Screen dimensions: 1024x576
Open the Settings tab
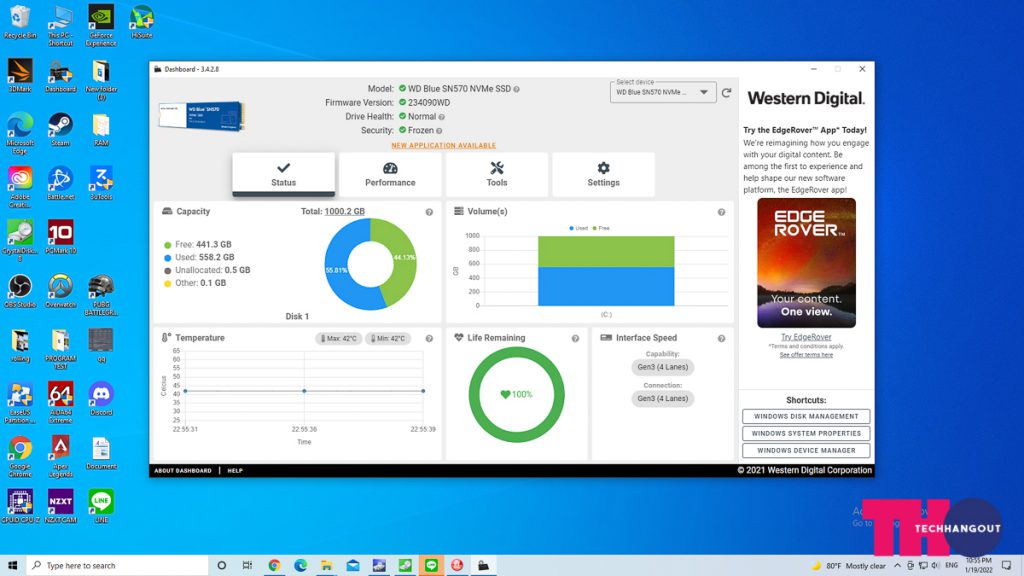pyautogui.click(x=603, y=174)
